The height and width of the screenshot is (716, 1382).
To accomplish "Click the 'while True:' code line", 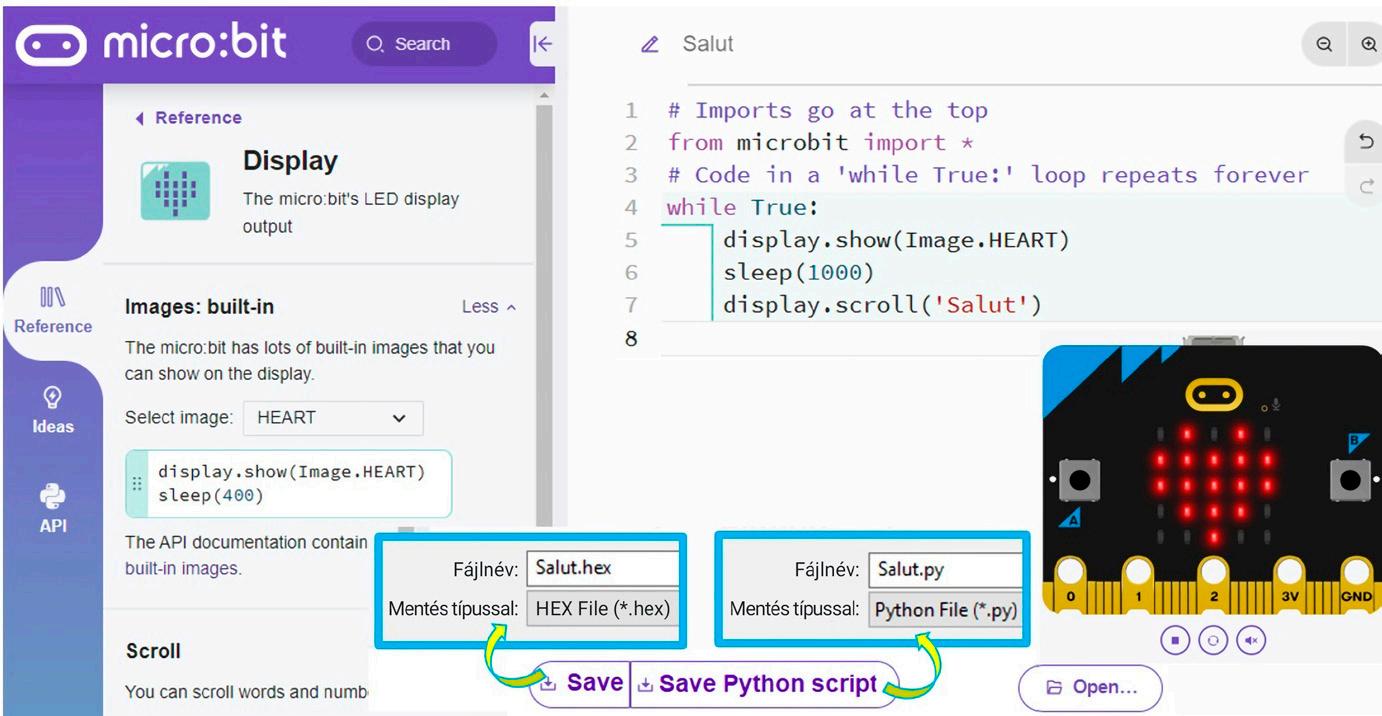I will 743,208.
